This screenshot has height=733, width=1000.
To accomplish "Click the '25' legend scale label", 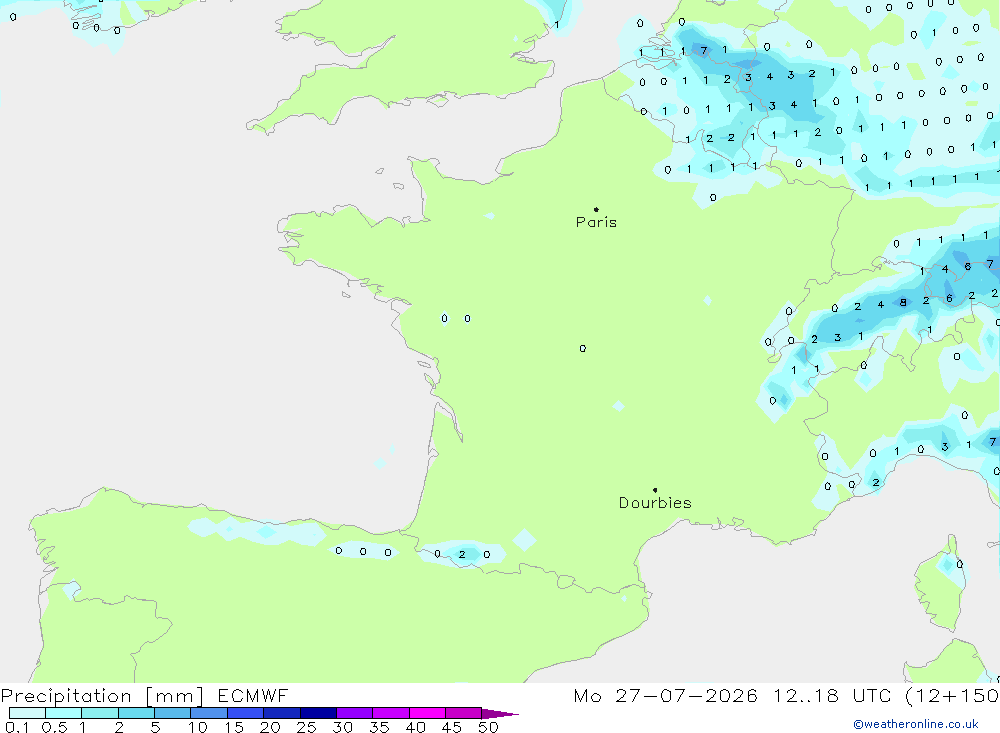I will (307, 727).
